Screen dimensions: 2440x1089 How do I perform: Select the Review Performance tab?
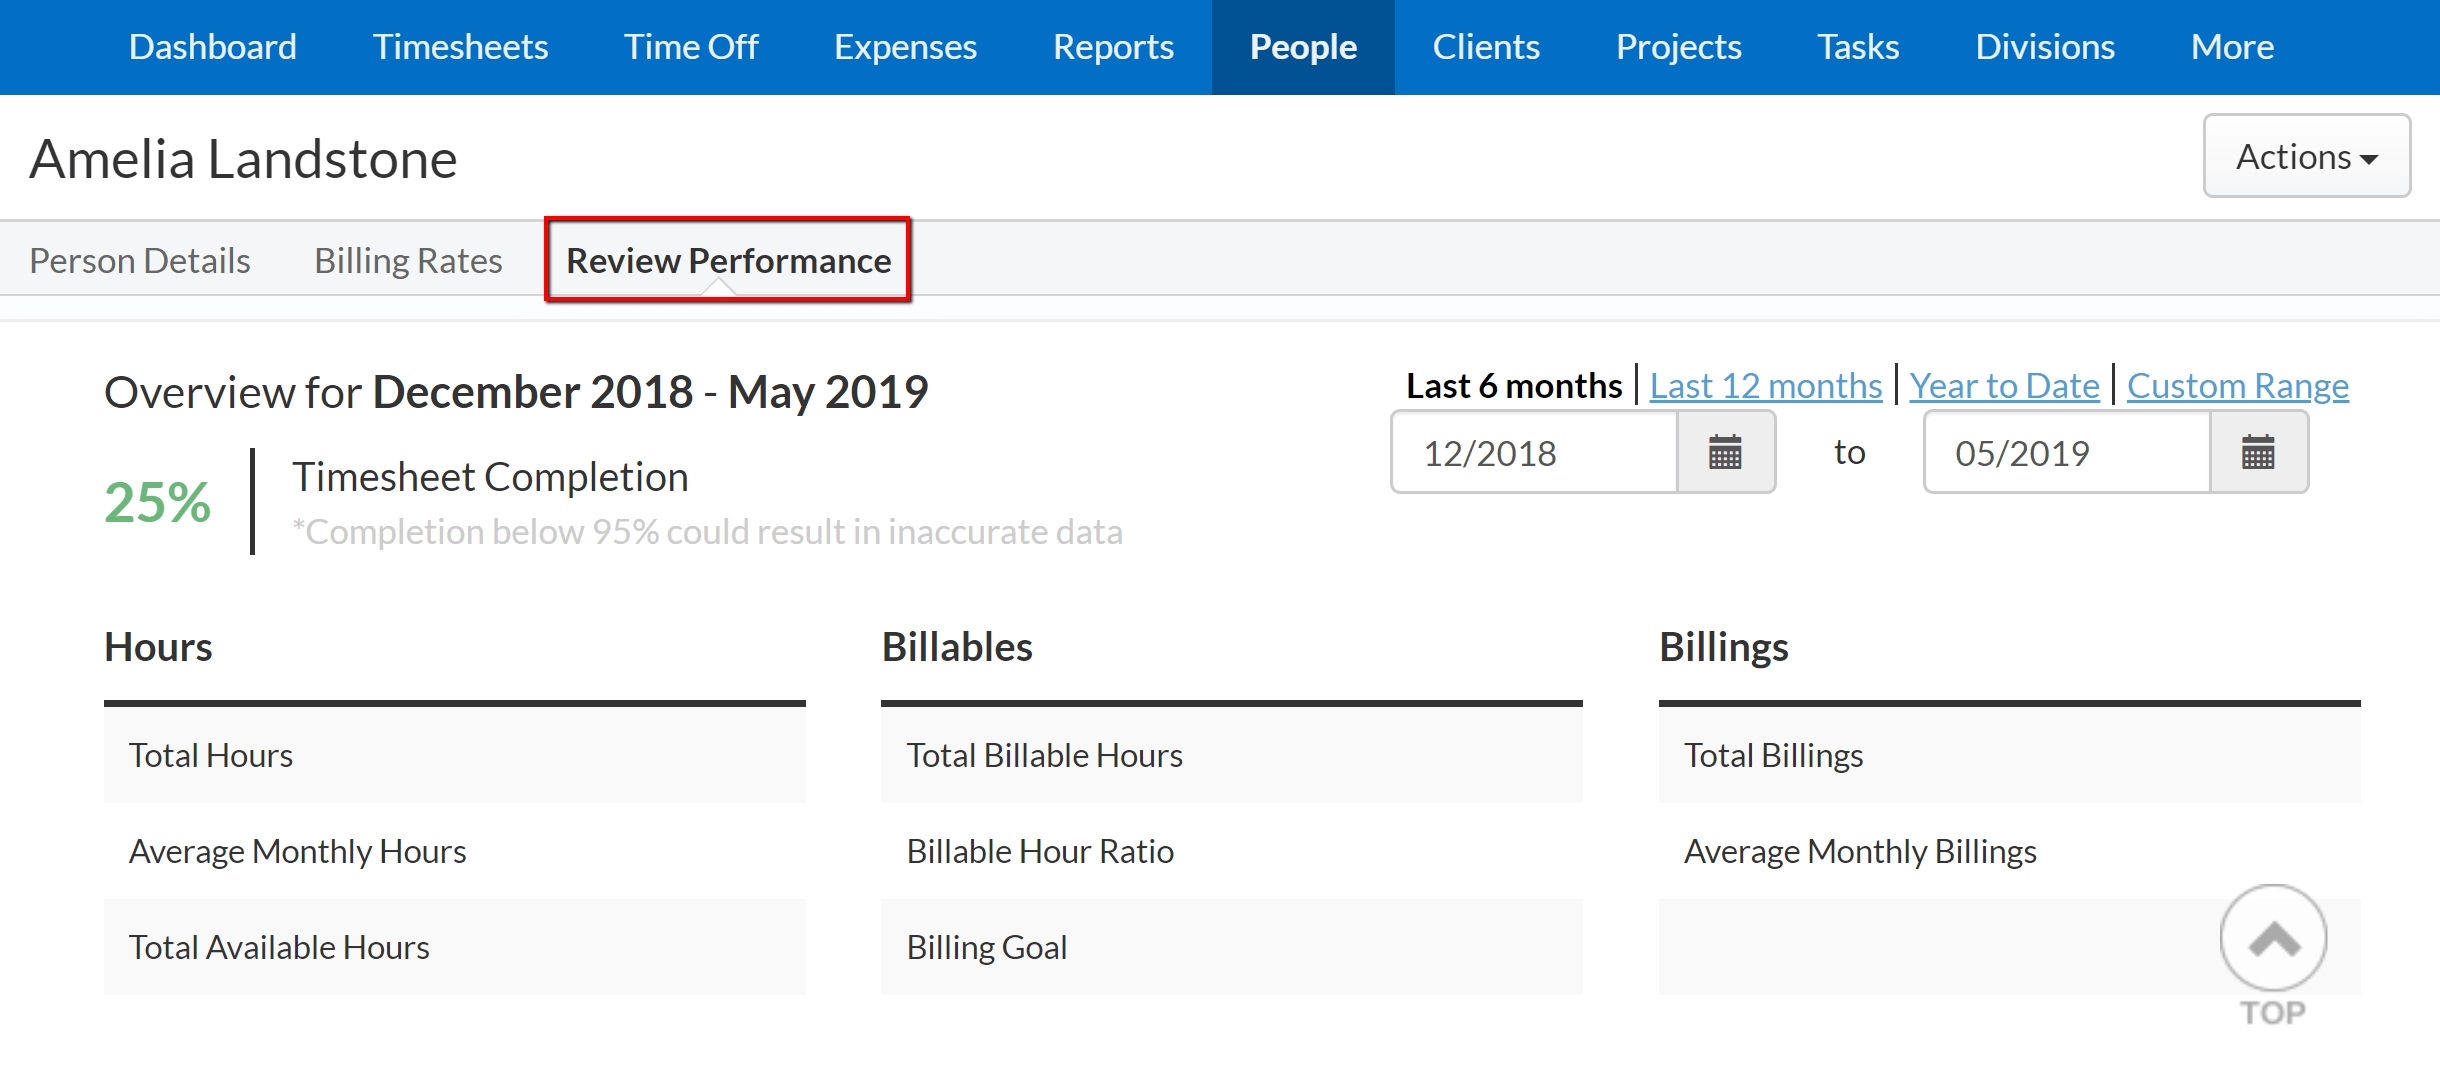(x=728, y=260)
